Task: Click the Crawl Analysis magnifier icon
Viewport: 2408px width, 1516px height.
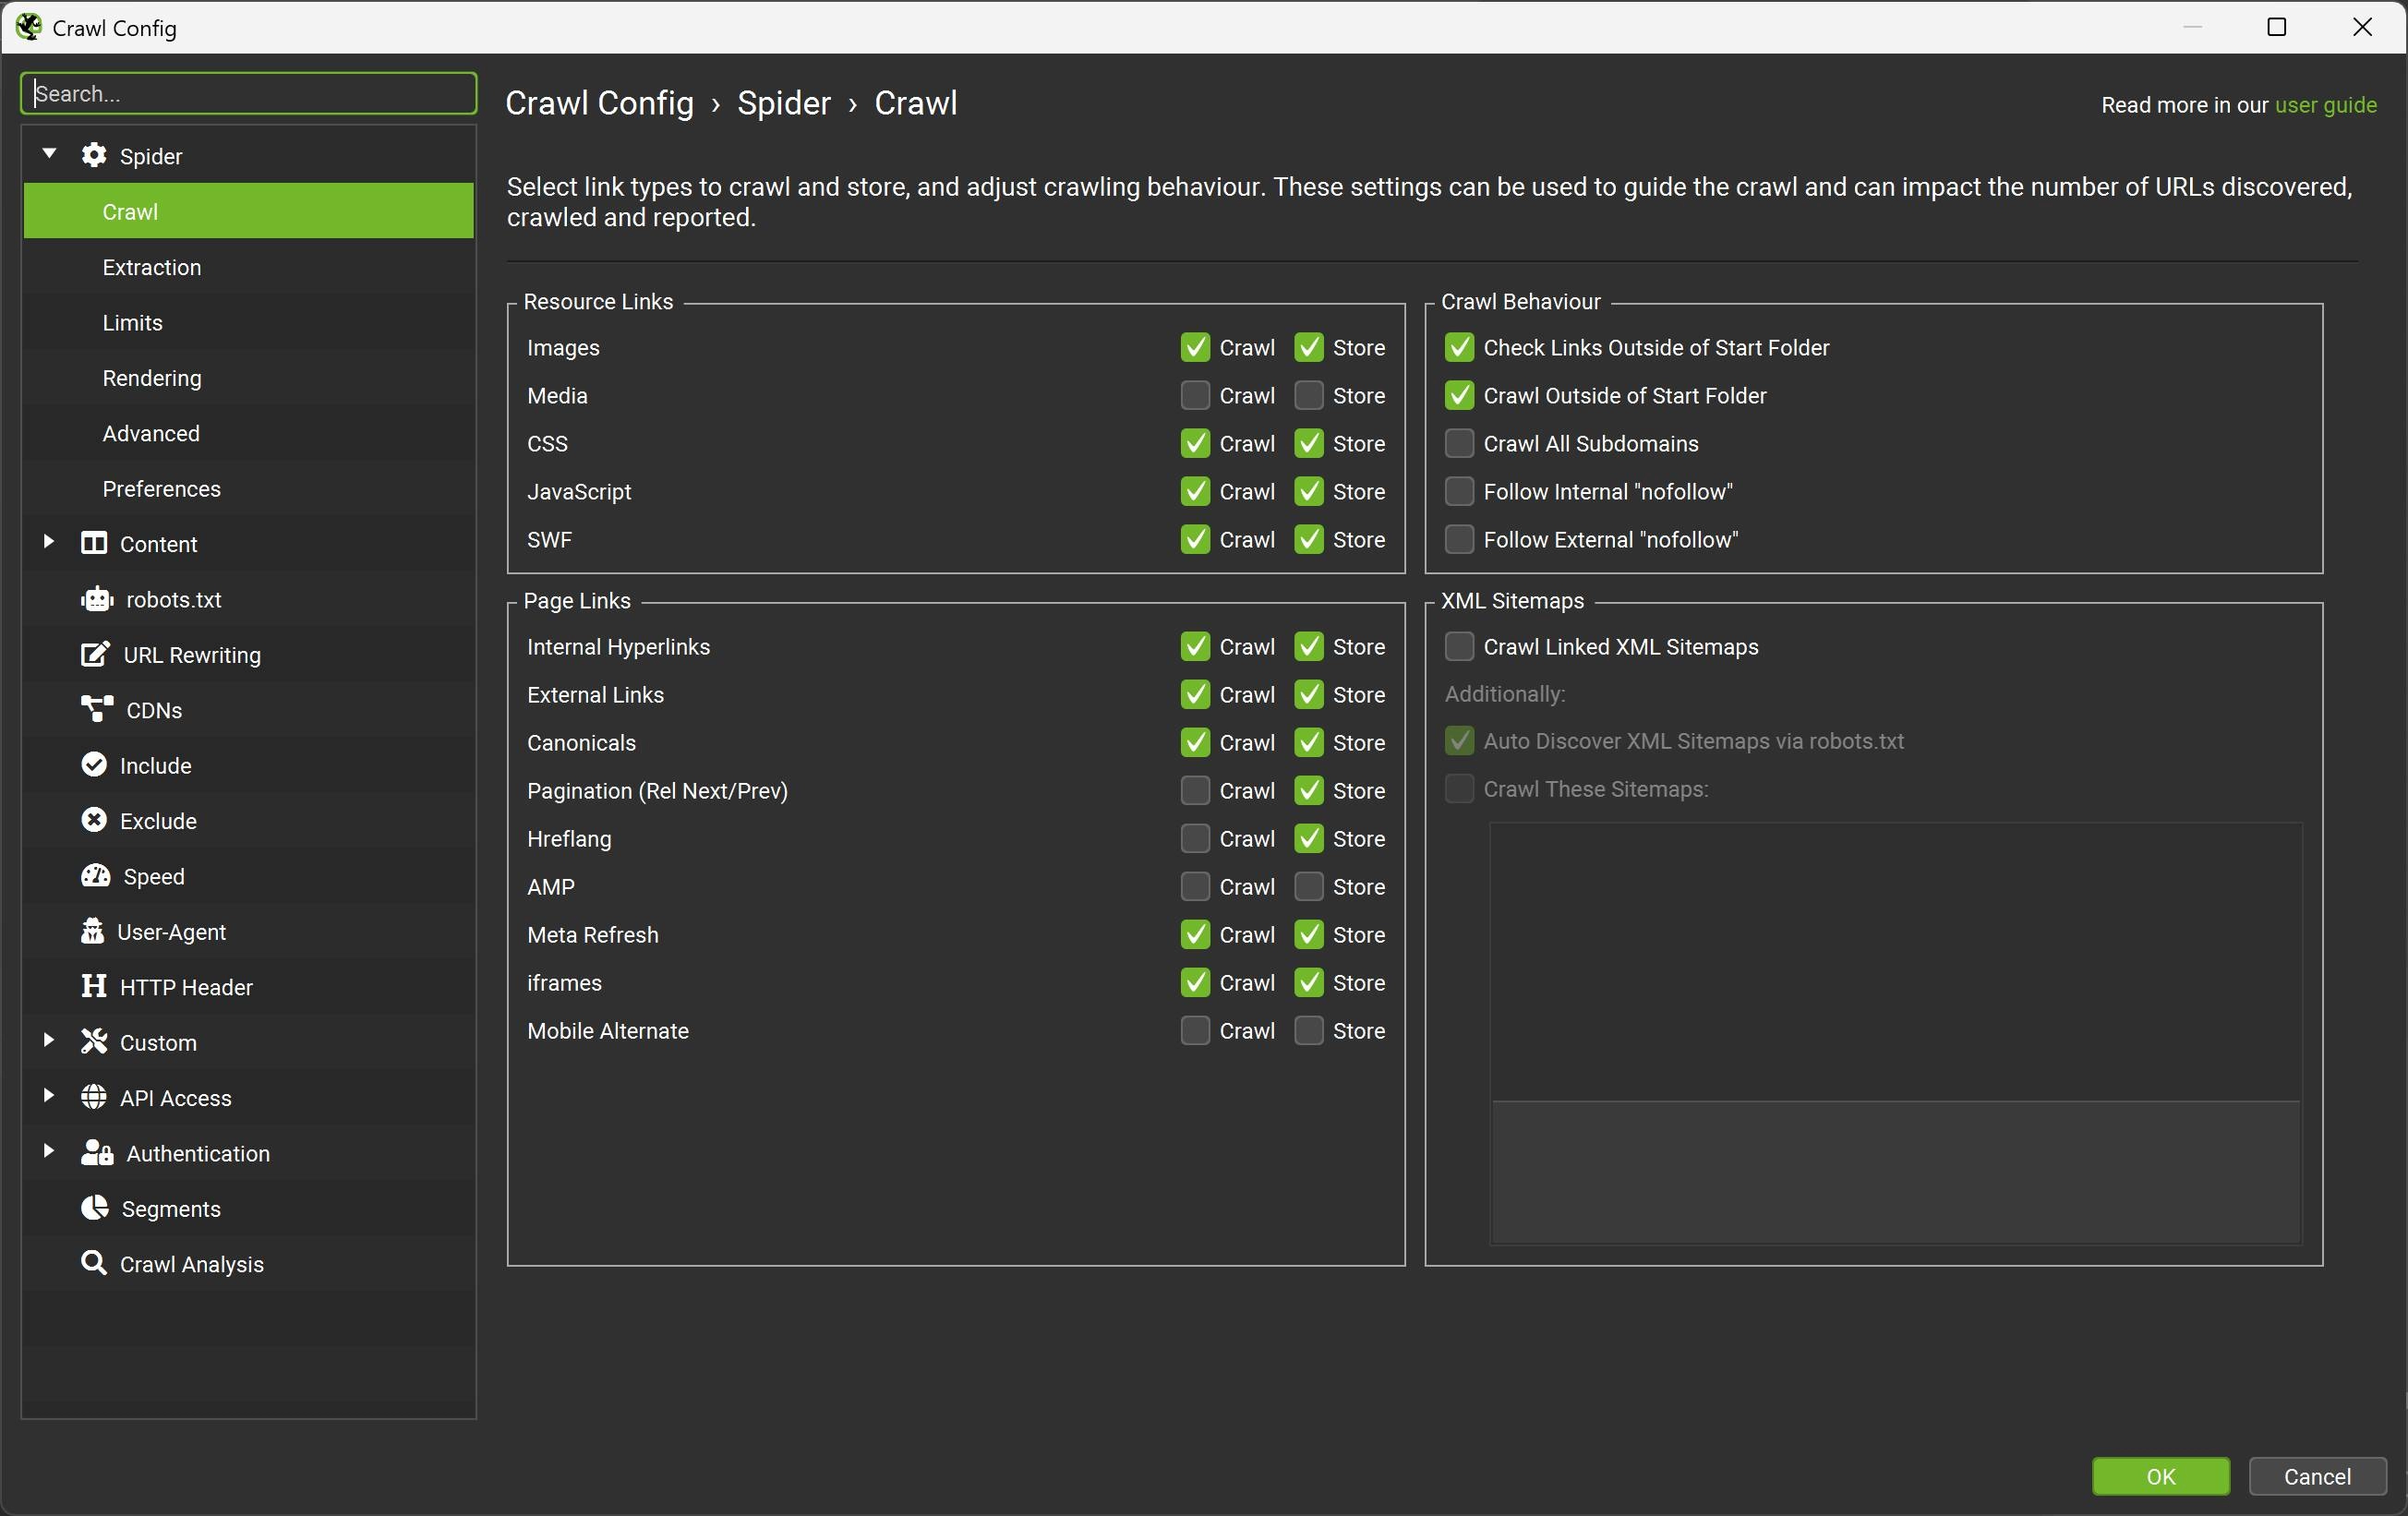Action: pos(93,1263)
